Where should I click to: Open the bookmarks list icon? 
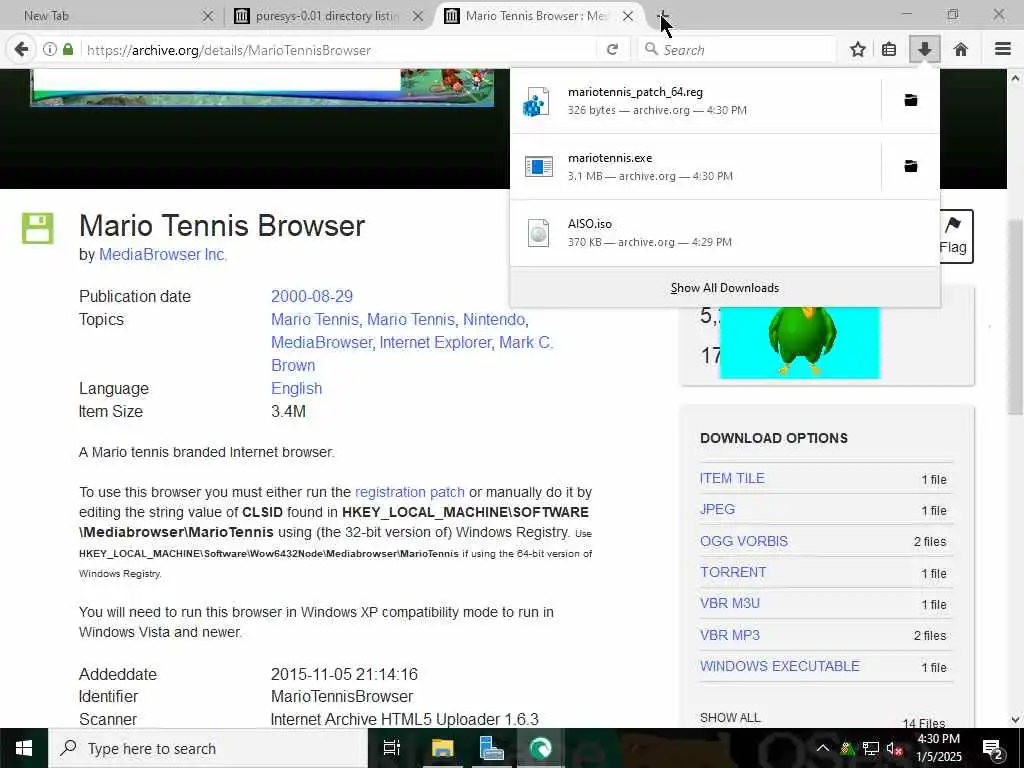(889, 50)
